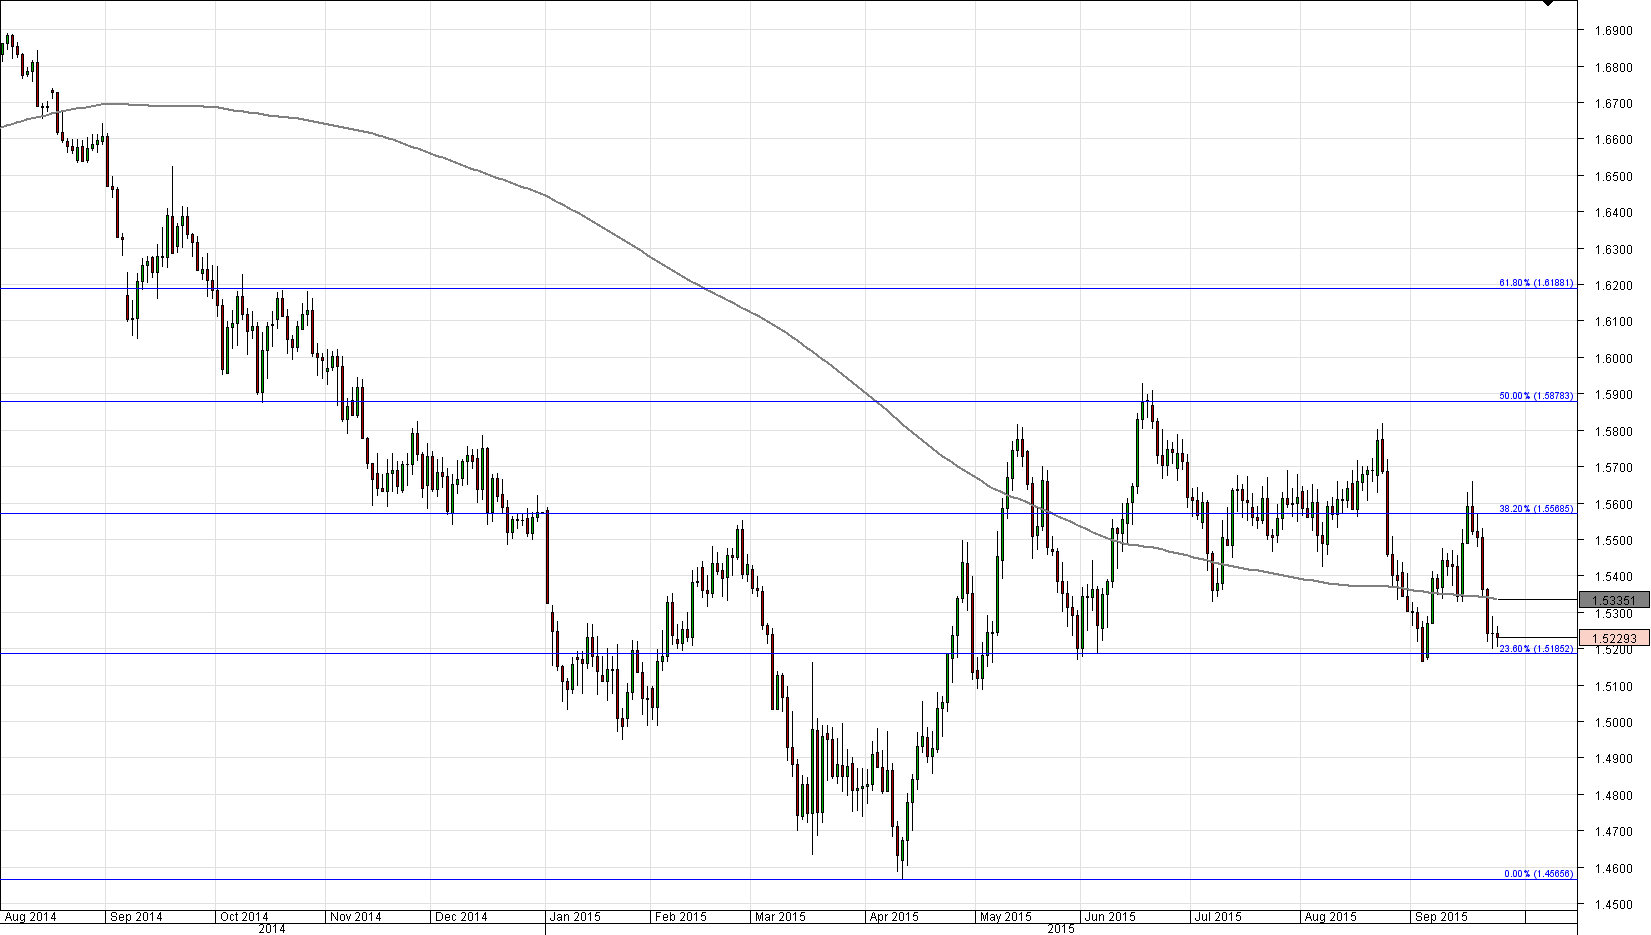This screenshot has height=935, width=1651.
Task: Click the 1.5600 price axis label
Action: 1613,505
